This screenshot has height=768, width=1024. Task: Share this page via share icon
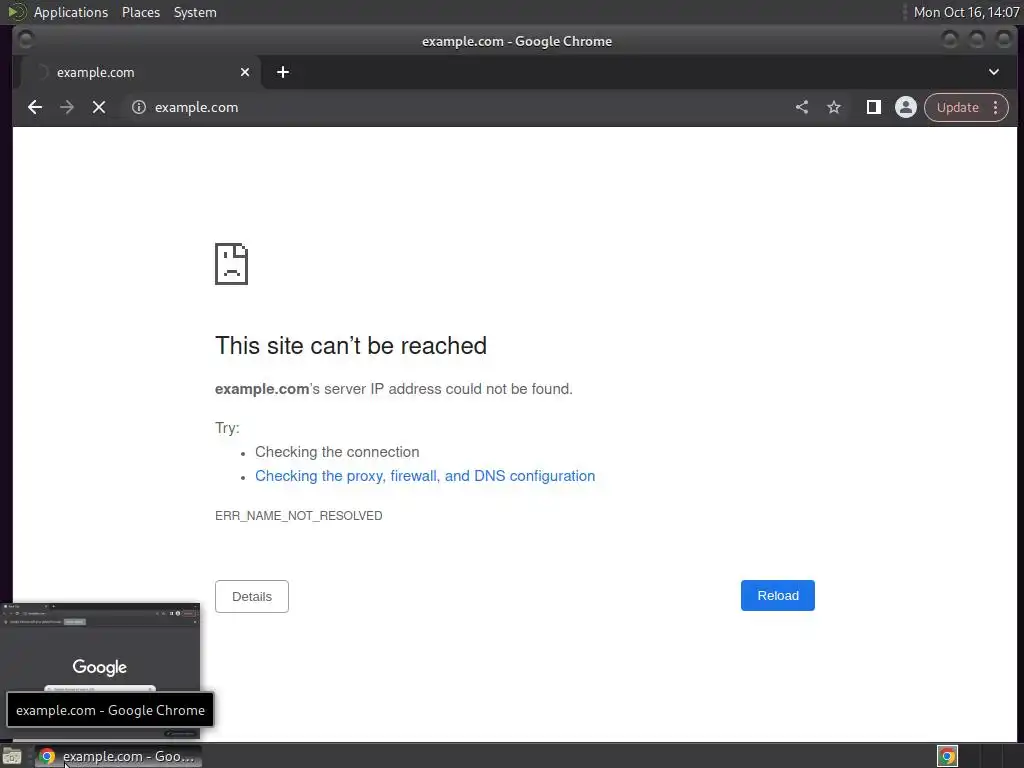(802, 107)
